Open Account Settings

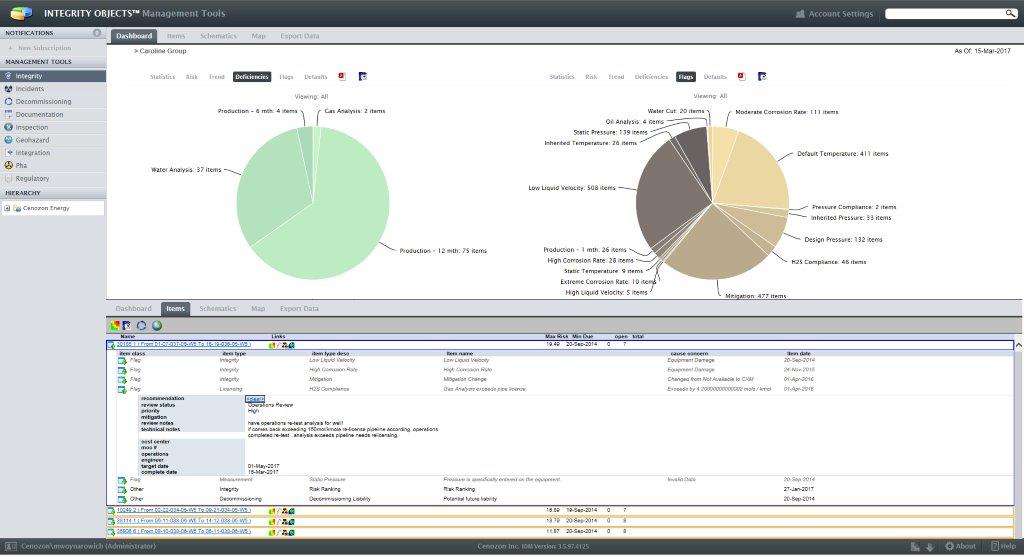click(835, 14)
